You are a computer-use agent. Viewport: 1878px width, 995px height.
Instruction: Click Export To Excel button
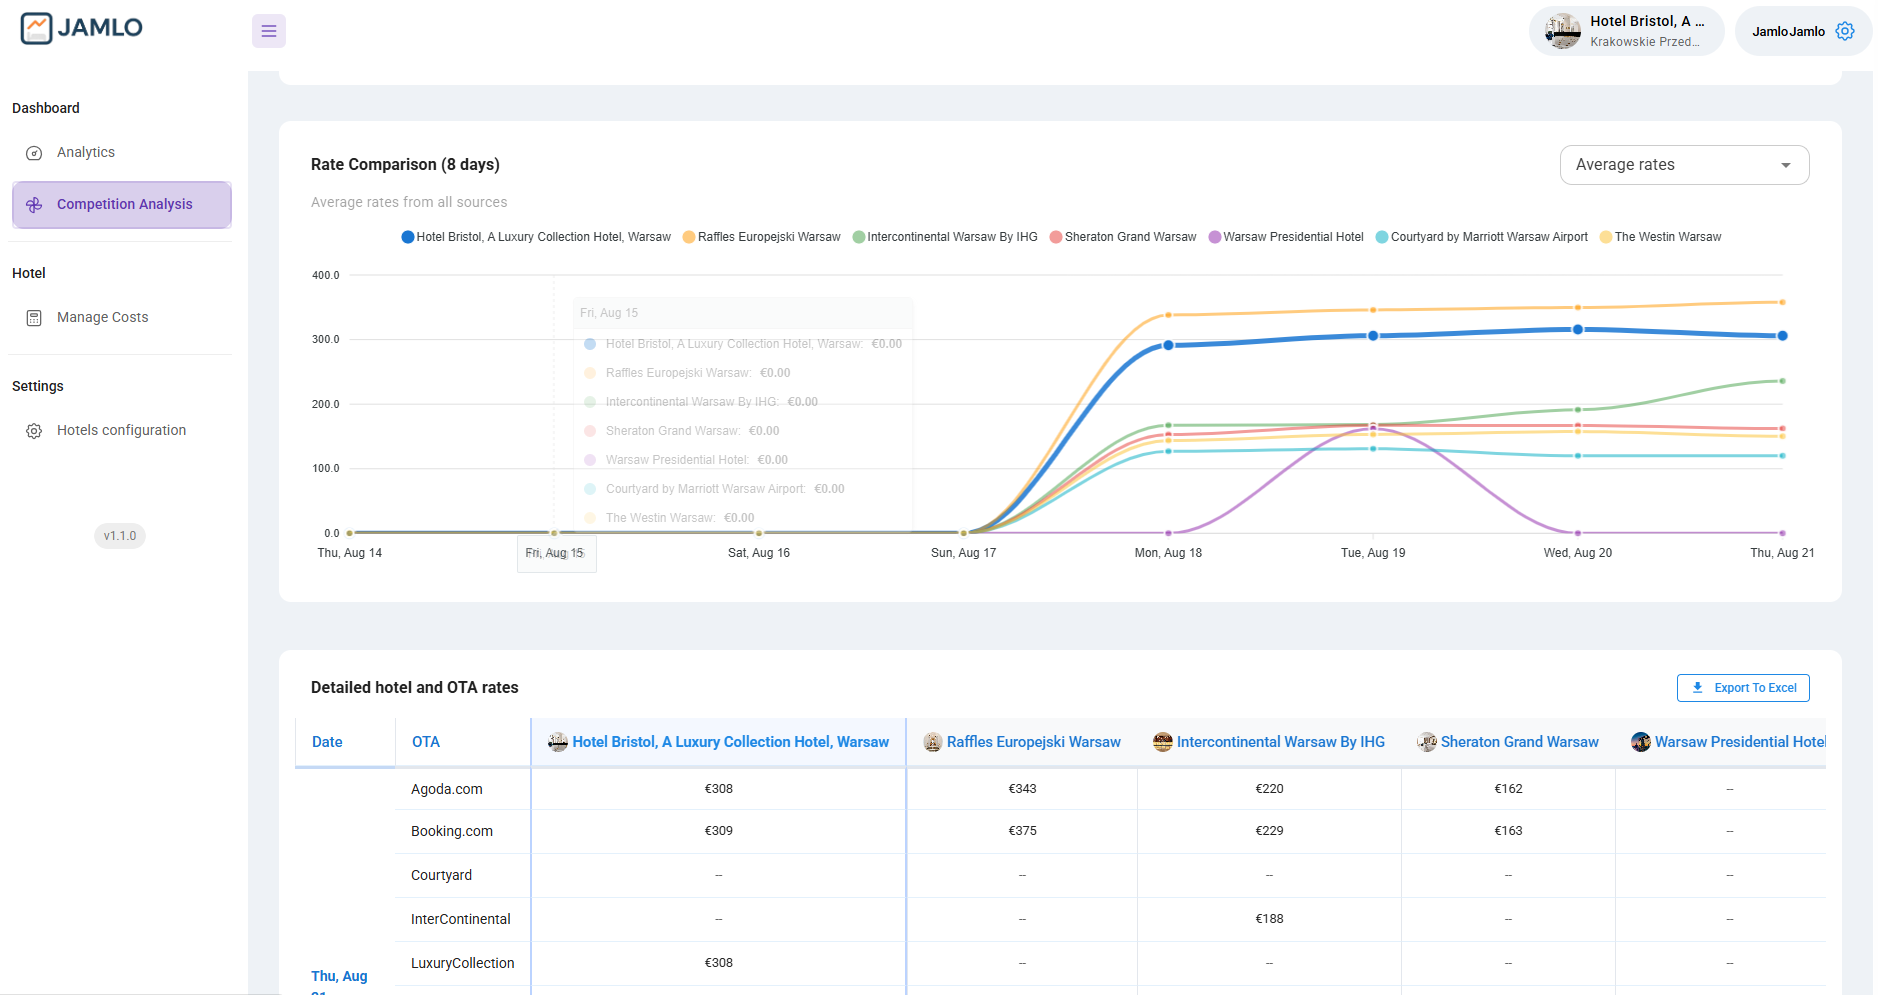(x=1743, y=688)
